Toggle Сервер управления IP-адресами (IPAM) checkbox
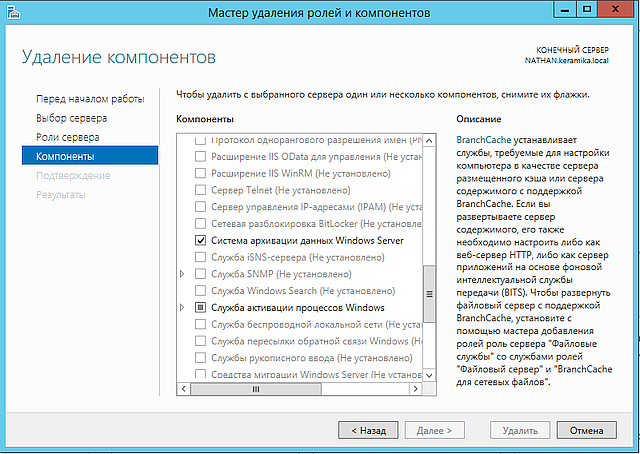This screenshot has height=454, width=640. coord(200,207)
